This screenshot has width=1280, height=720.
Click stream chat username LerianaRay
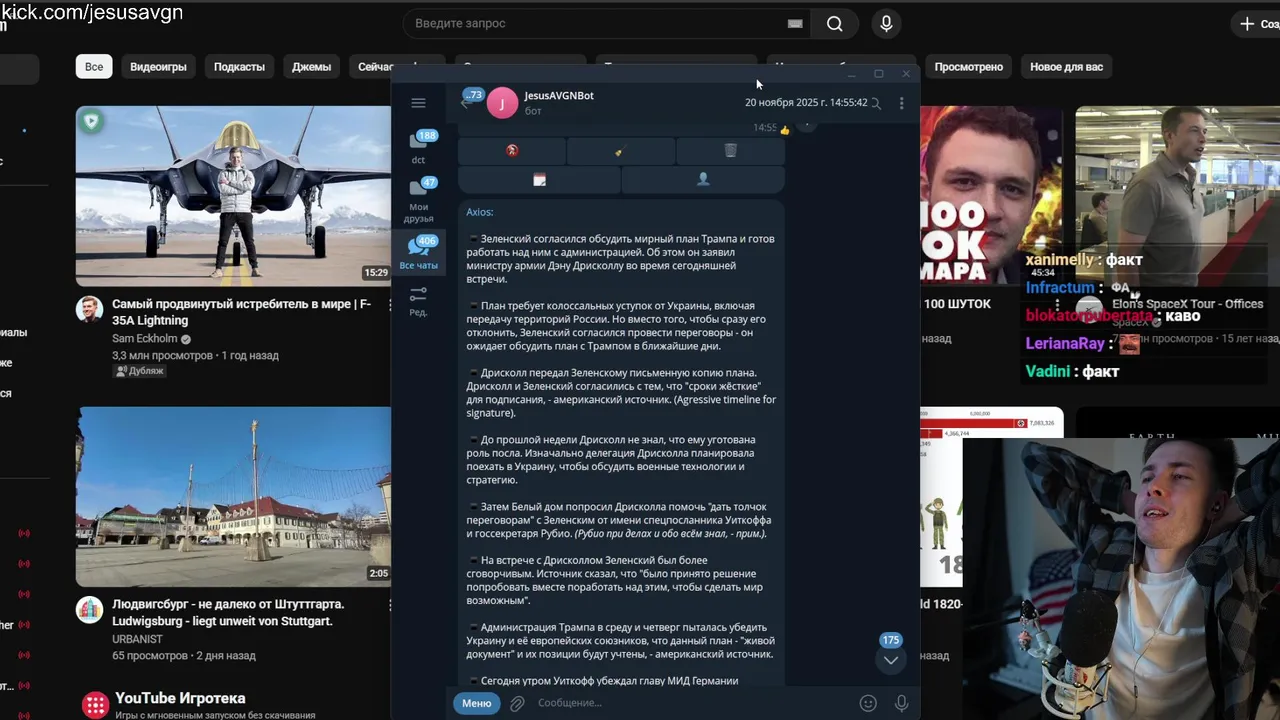(1065, 343)
